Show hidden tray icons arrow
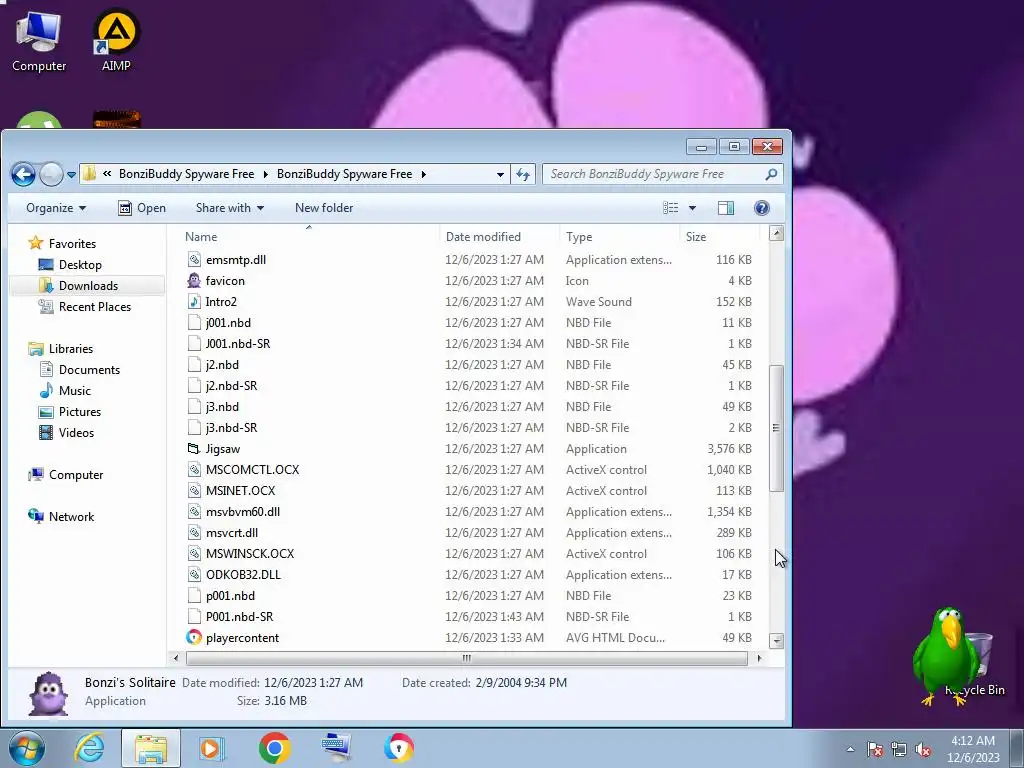This screenshot has height=768, width=1024. (x=850, y=750)
